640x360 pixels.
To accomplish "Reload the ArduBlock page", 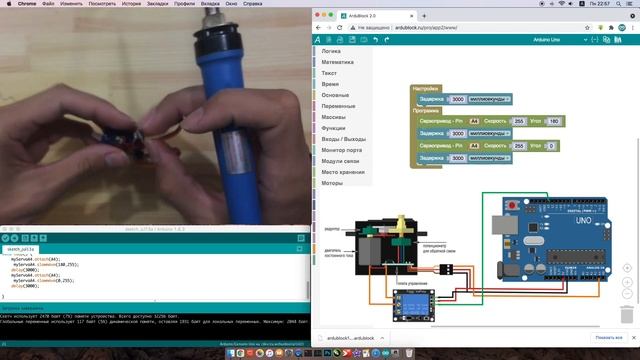I will (340, 28).
